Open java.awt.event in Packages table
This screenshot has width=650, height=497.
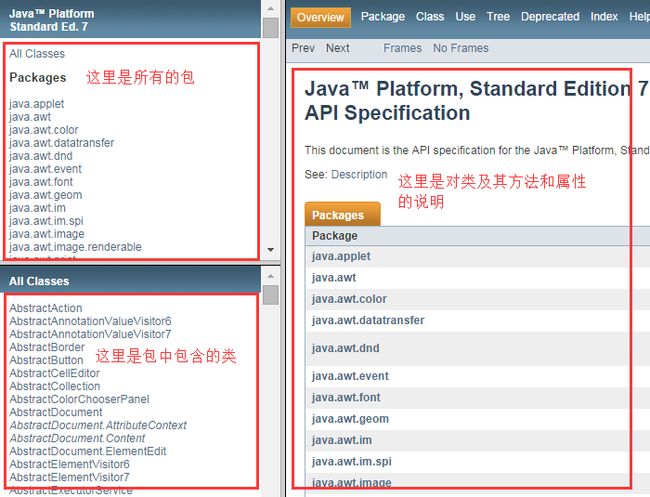[x=350, y=376]
